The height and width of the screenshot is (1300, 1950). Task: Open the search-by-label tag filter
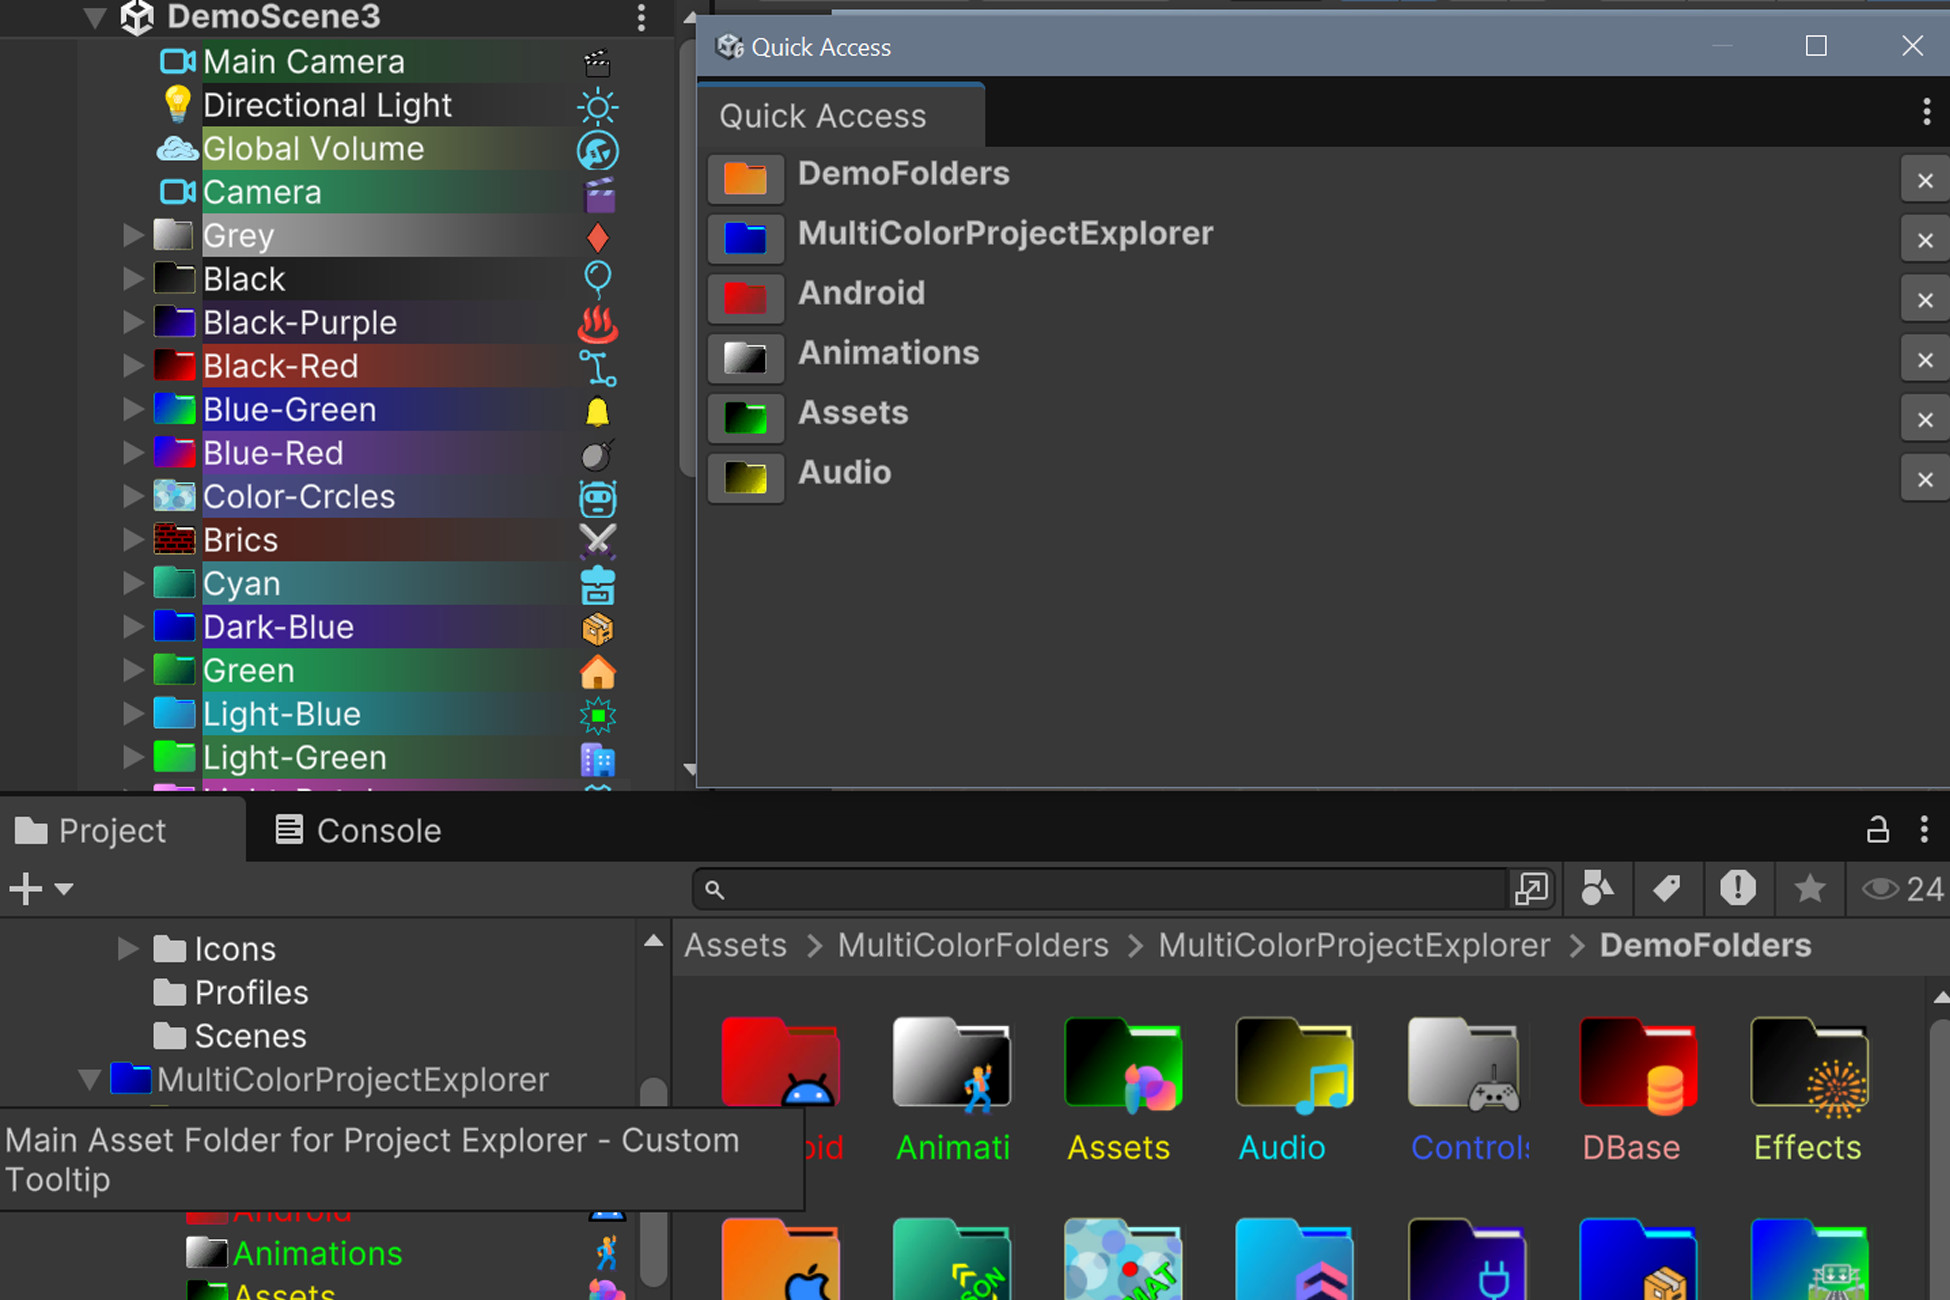tap(1668, 889)
